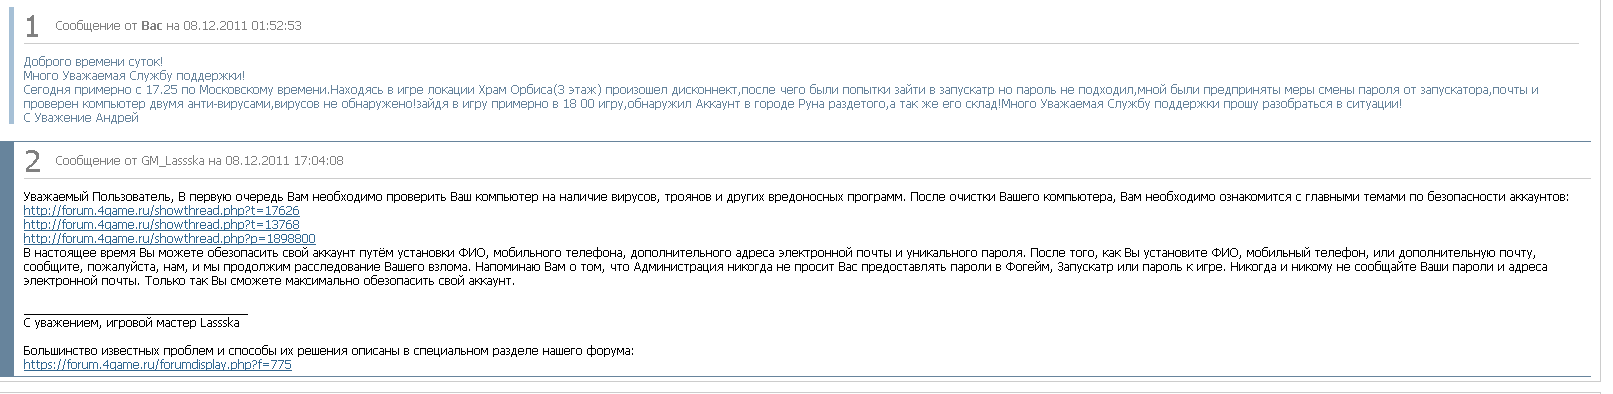Viewport: 1613px width, 394px height.
Task: Open forum link showthread.php?p=1898800
Action: click(x=169, y=239)
